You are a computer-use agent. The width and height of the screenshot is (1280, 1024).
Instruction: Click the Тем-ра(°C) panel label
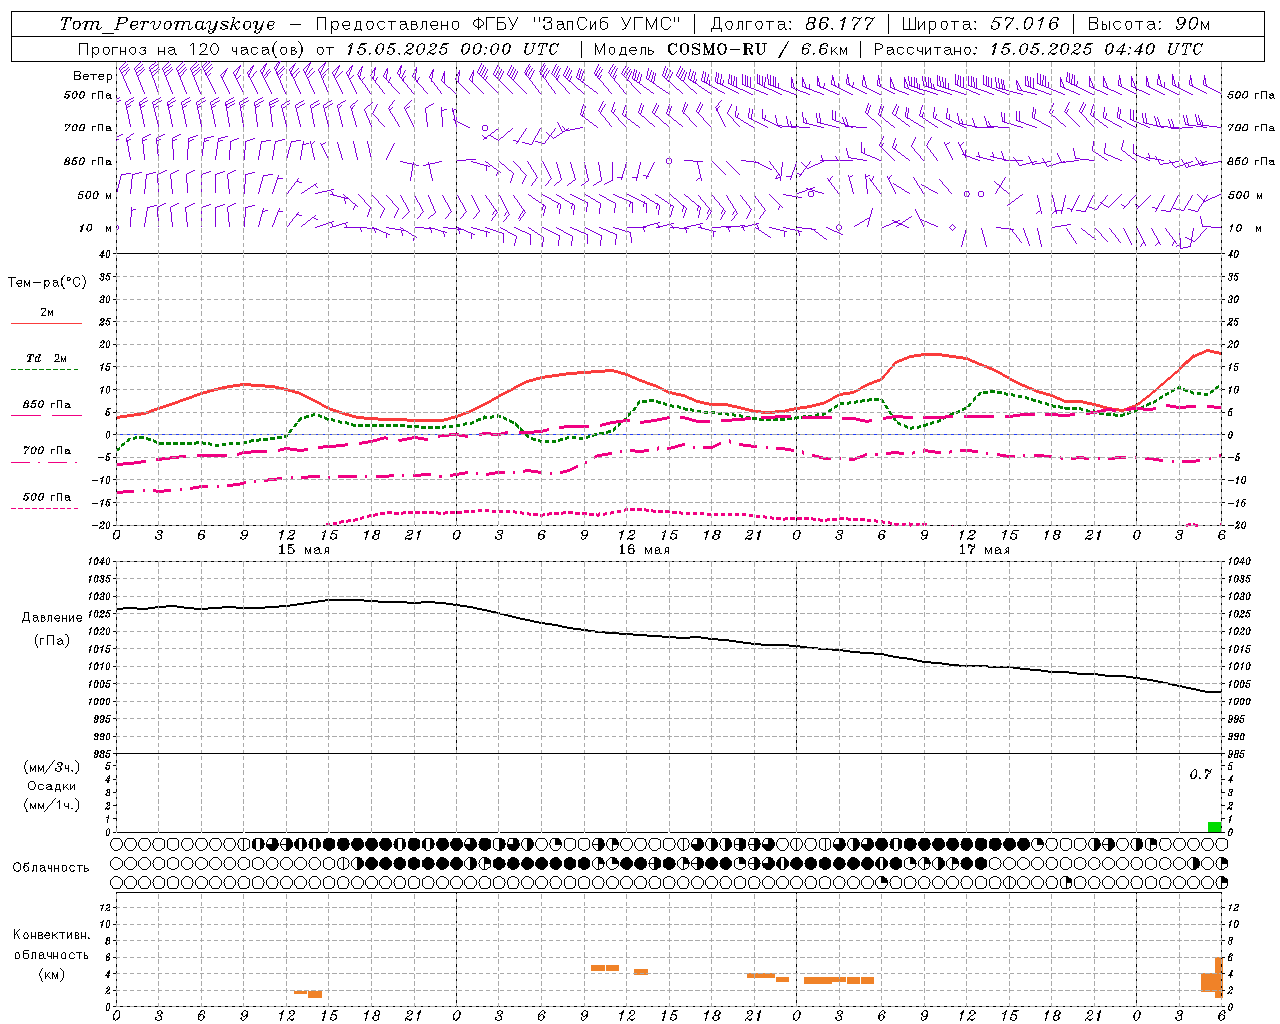coord(47,283)
